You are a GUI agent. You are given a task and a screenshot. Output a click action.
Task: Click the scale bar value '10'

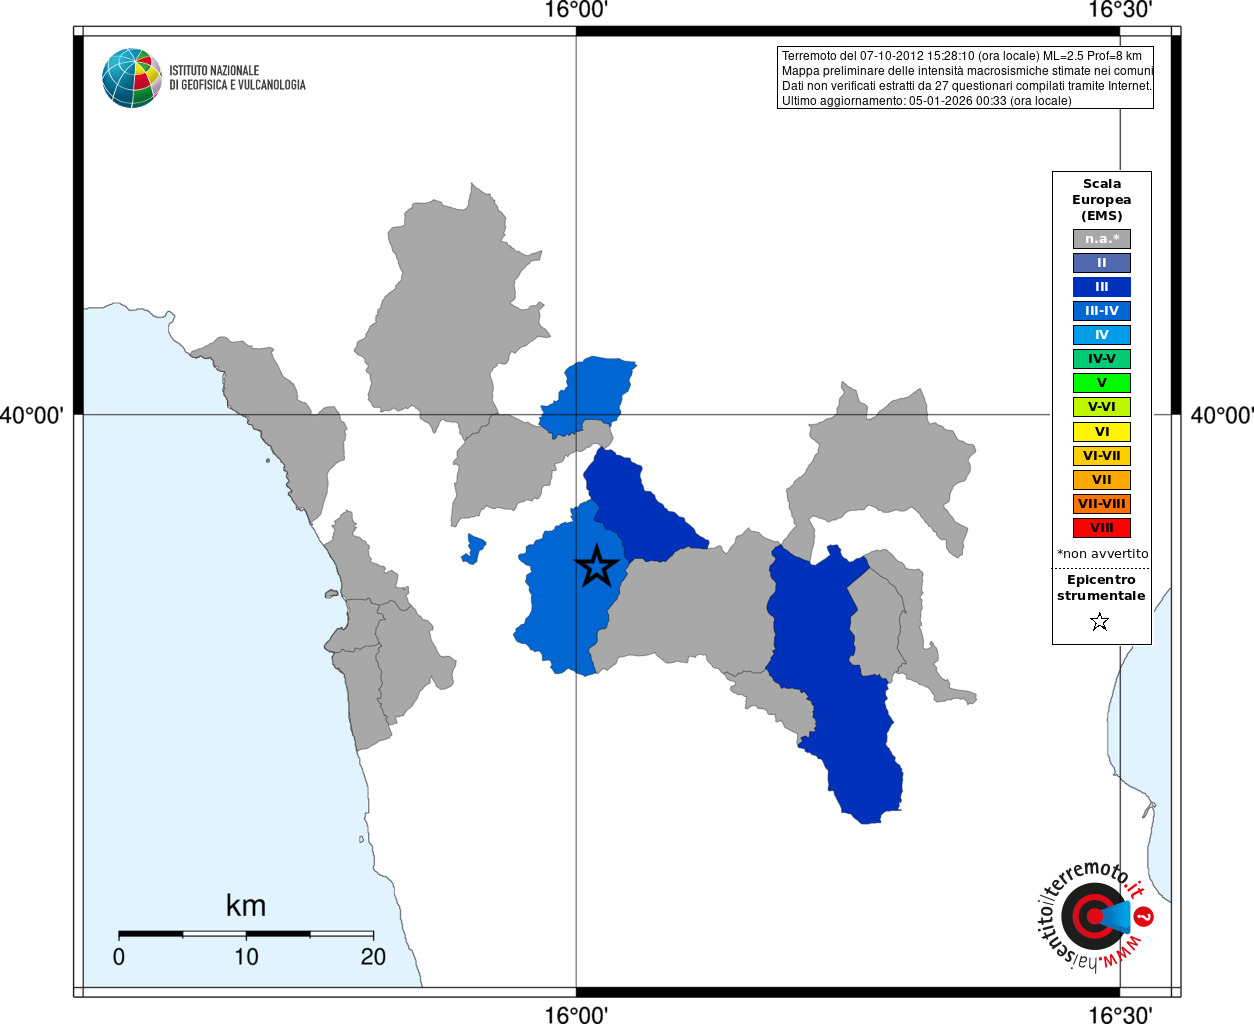(x=246, y=957)
